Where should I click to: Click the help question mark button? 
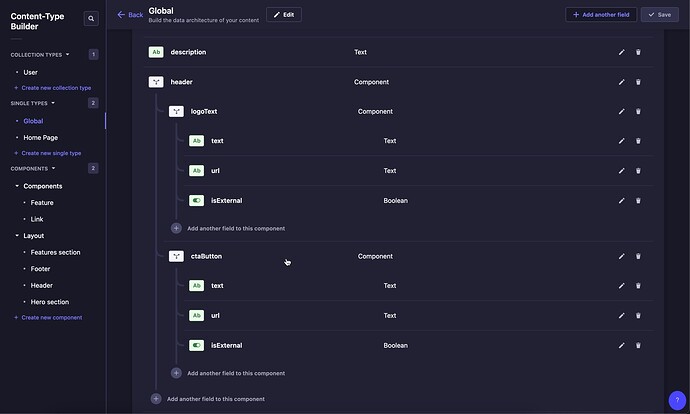click(x=677, y=399)
